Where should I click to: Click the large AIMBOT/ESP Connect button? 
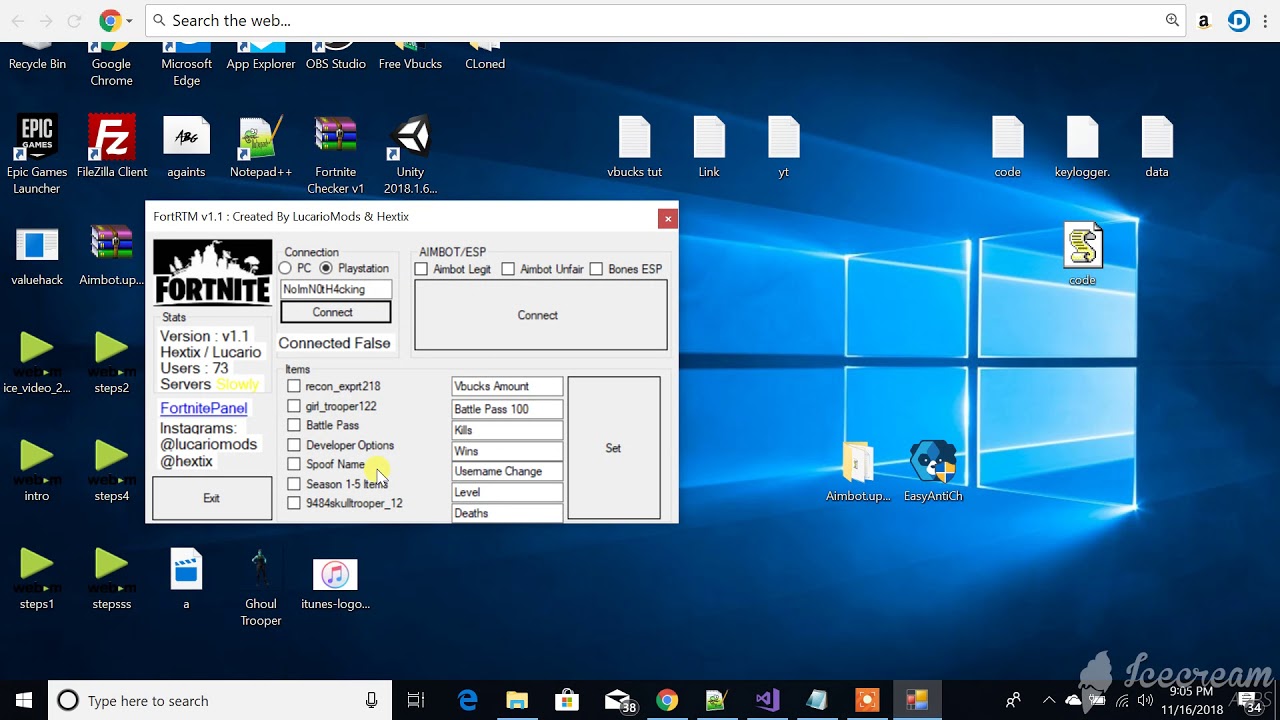[541, 315]
